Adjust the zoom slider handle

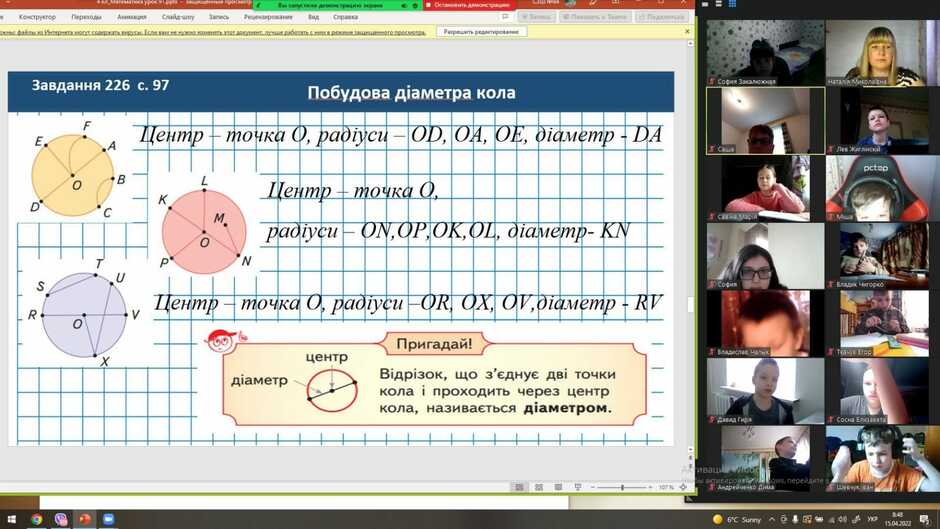tap(622, 488)
